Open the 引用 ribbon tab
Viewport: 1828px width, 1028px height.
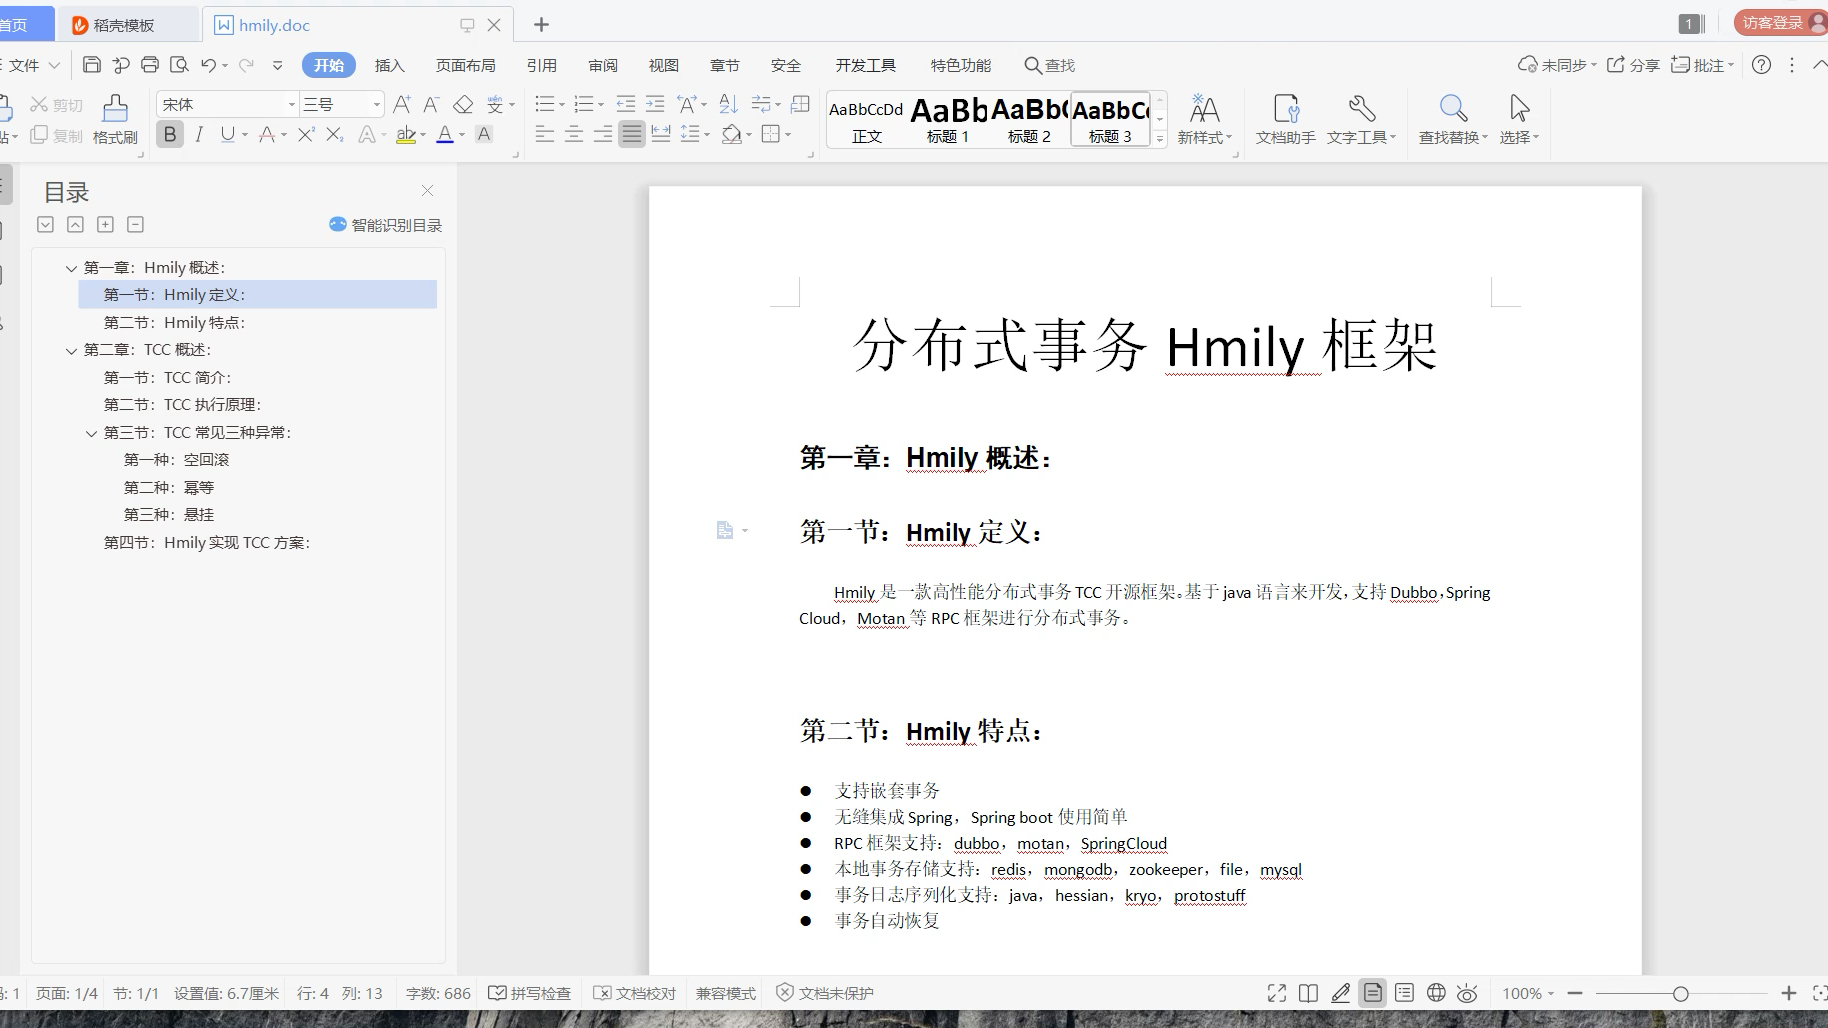[x=542, y=65]
